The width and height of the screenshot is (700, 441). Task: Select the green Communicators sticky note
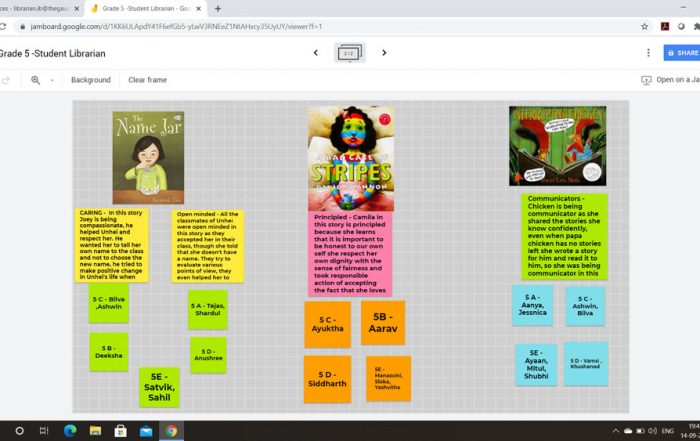(x=564, y=236)
